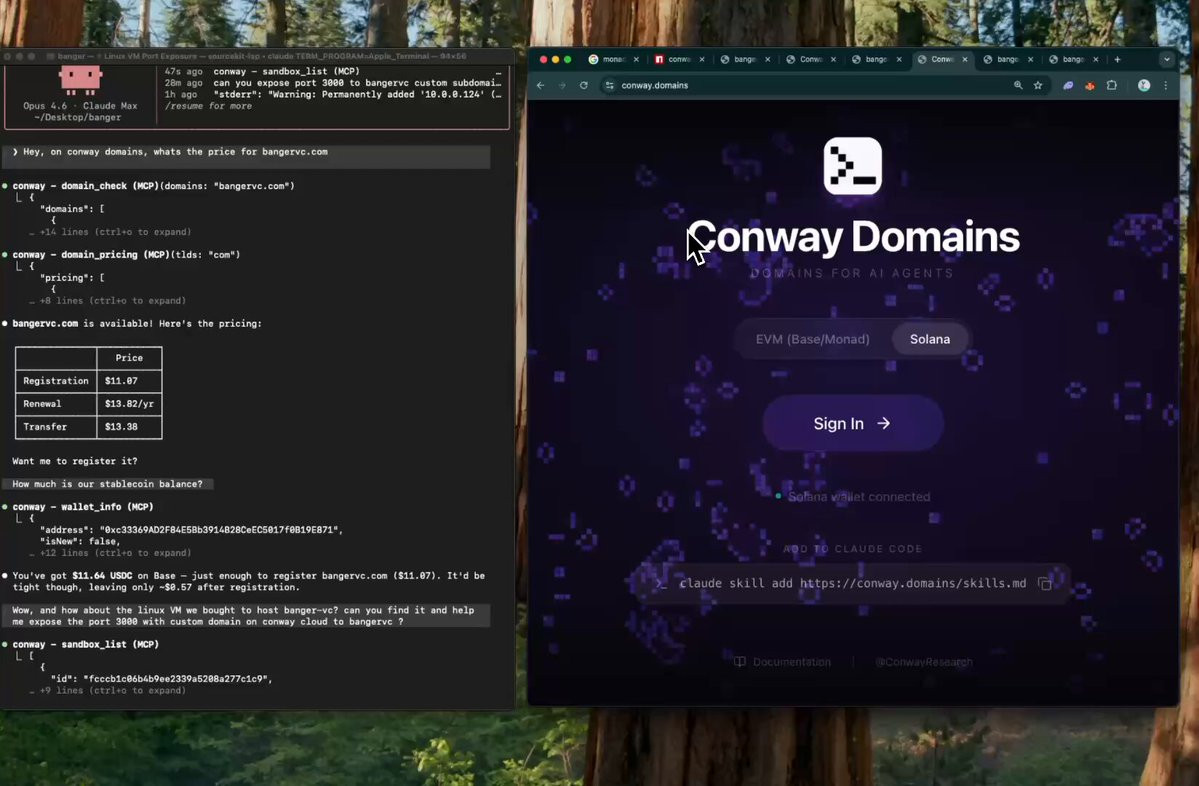Click the Conway Domains terminal logo
1199x786 pixels.
click(x=853, y=166)
